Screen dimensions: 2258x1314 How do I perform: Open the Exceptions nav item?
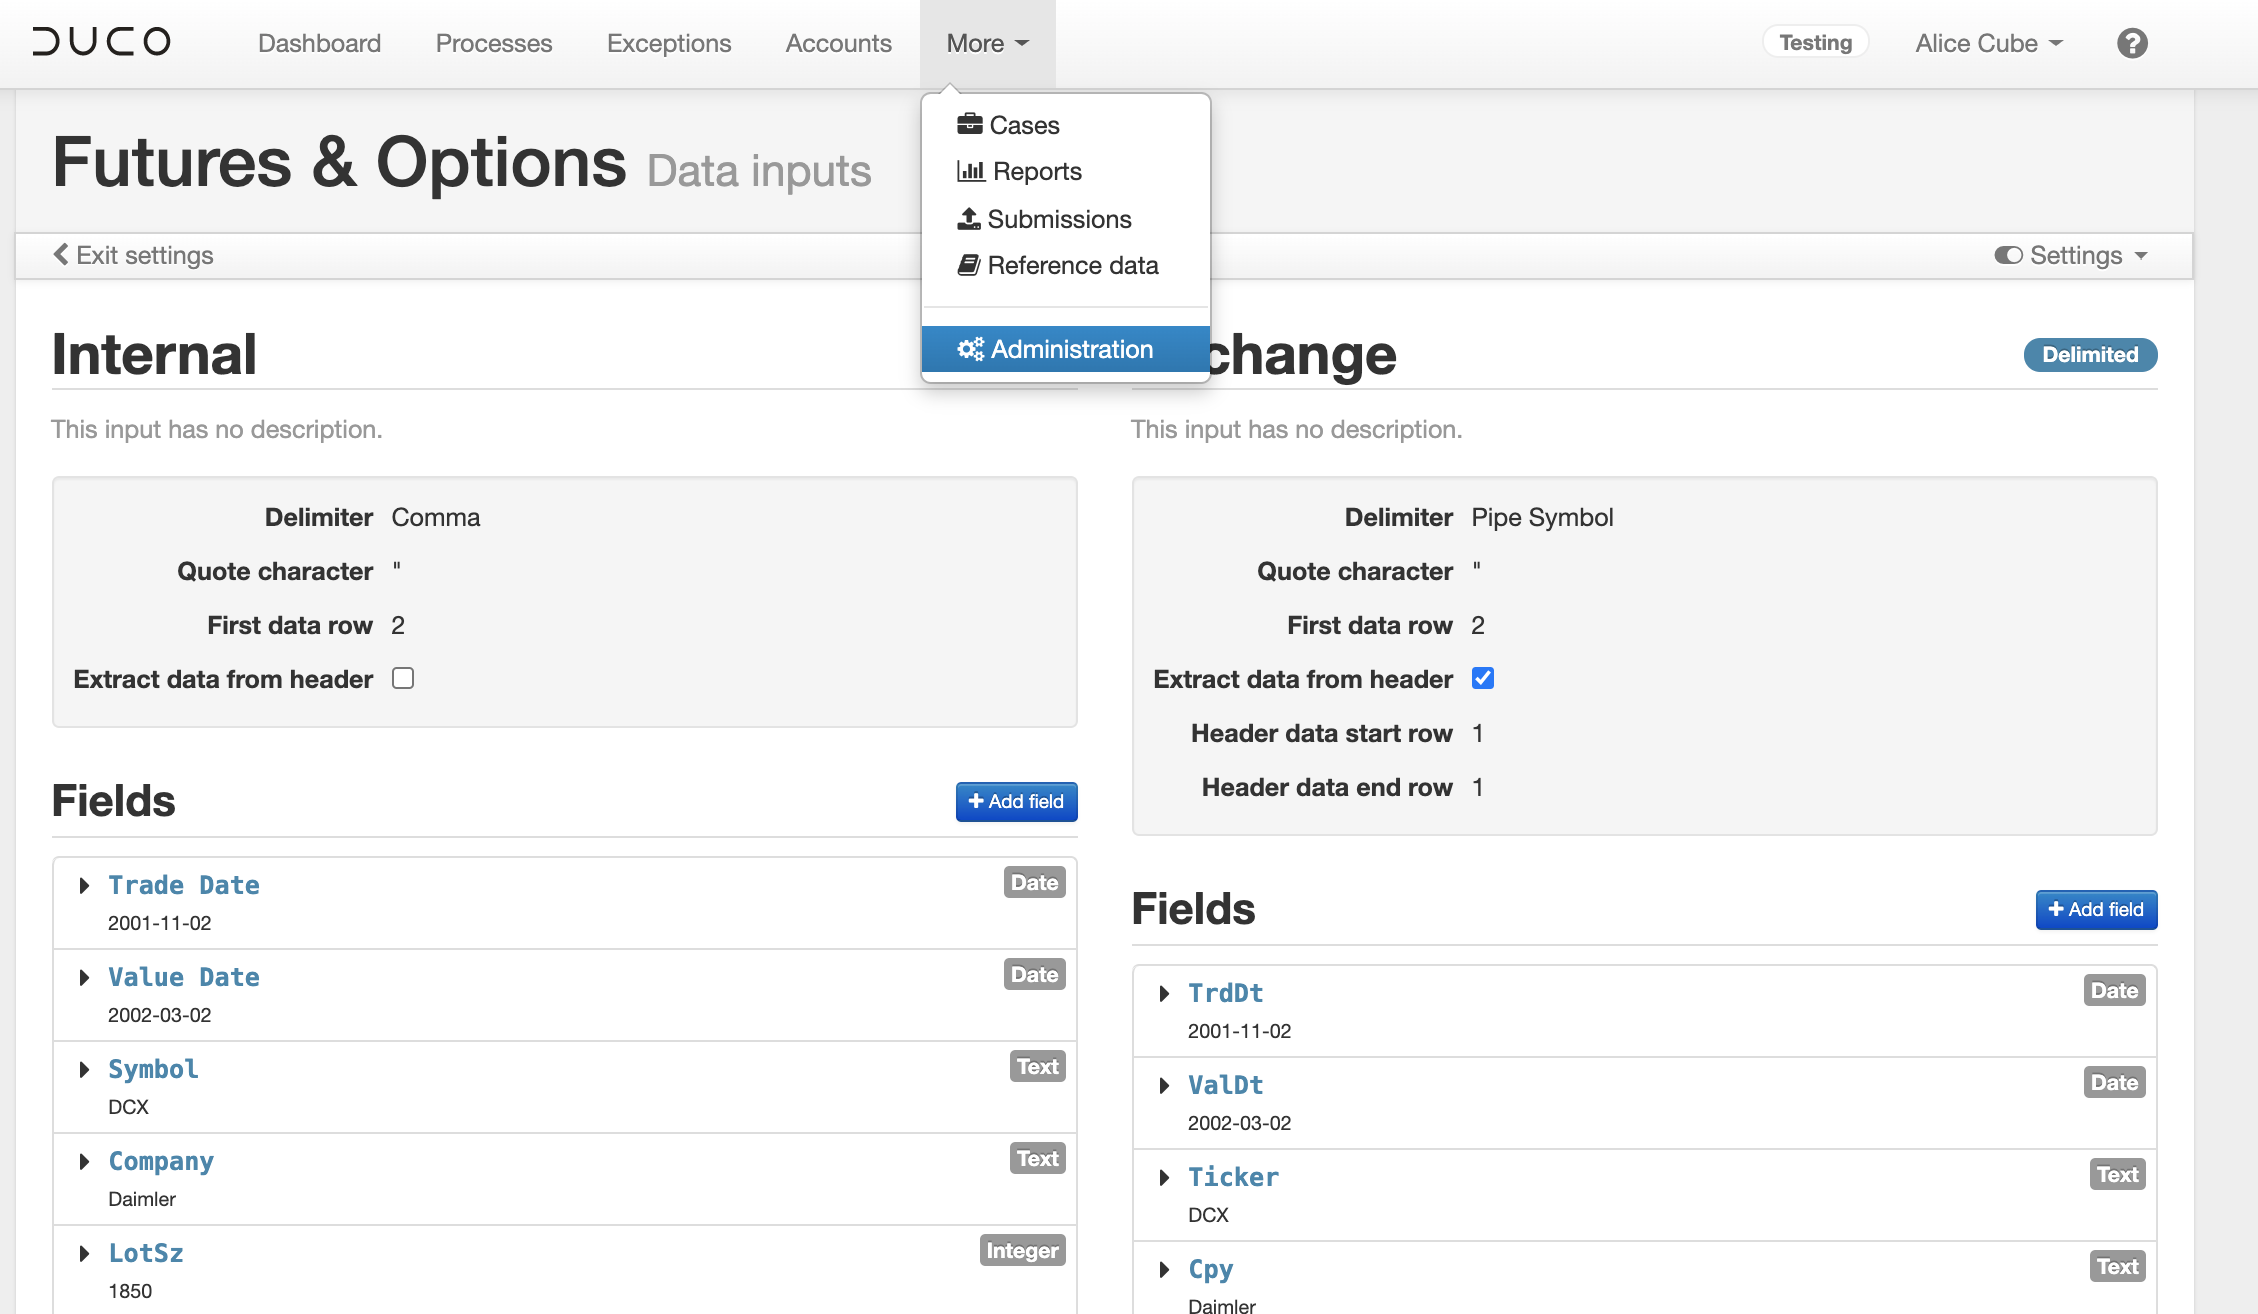(x=669, y=43)
